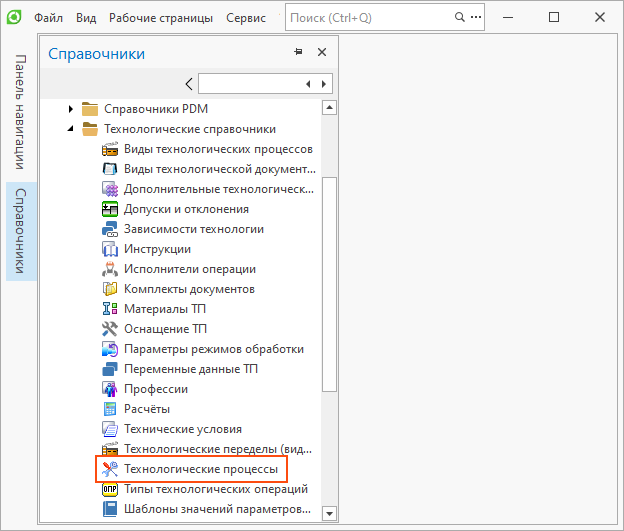The width and height of the screenshot is (624, 531).
Task: Open the Рабочие страницы menu
Action: click(x=161, y=18)
